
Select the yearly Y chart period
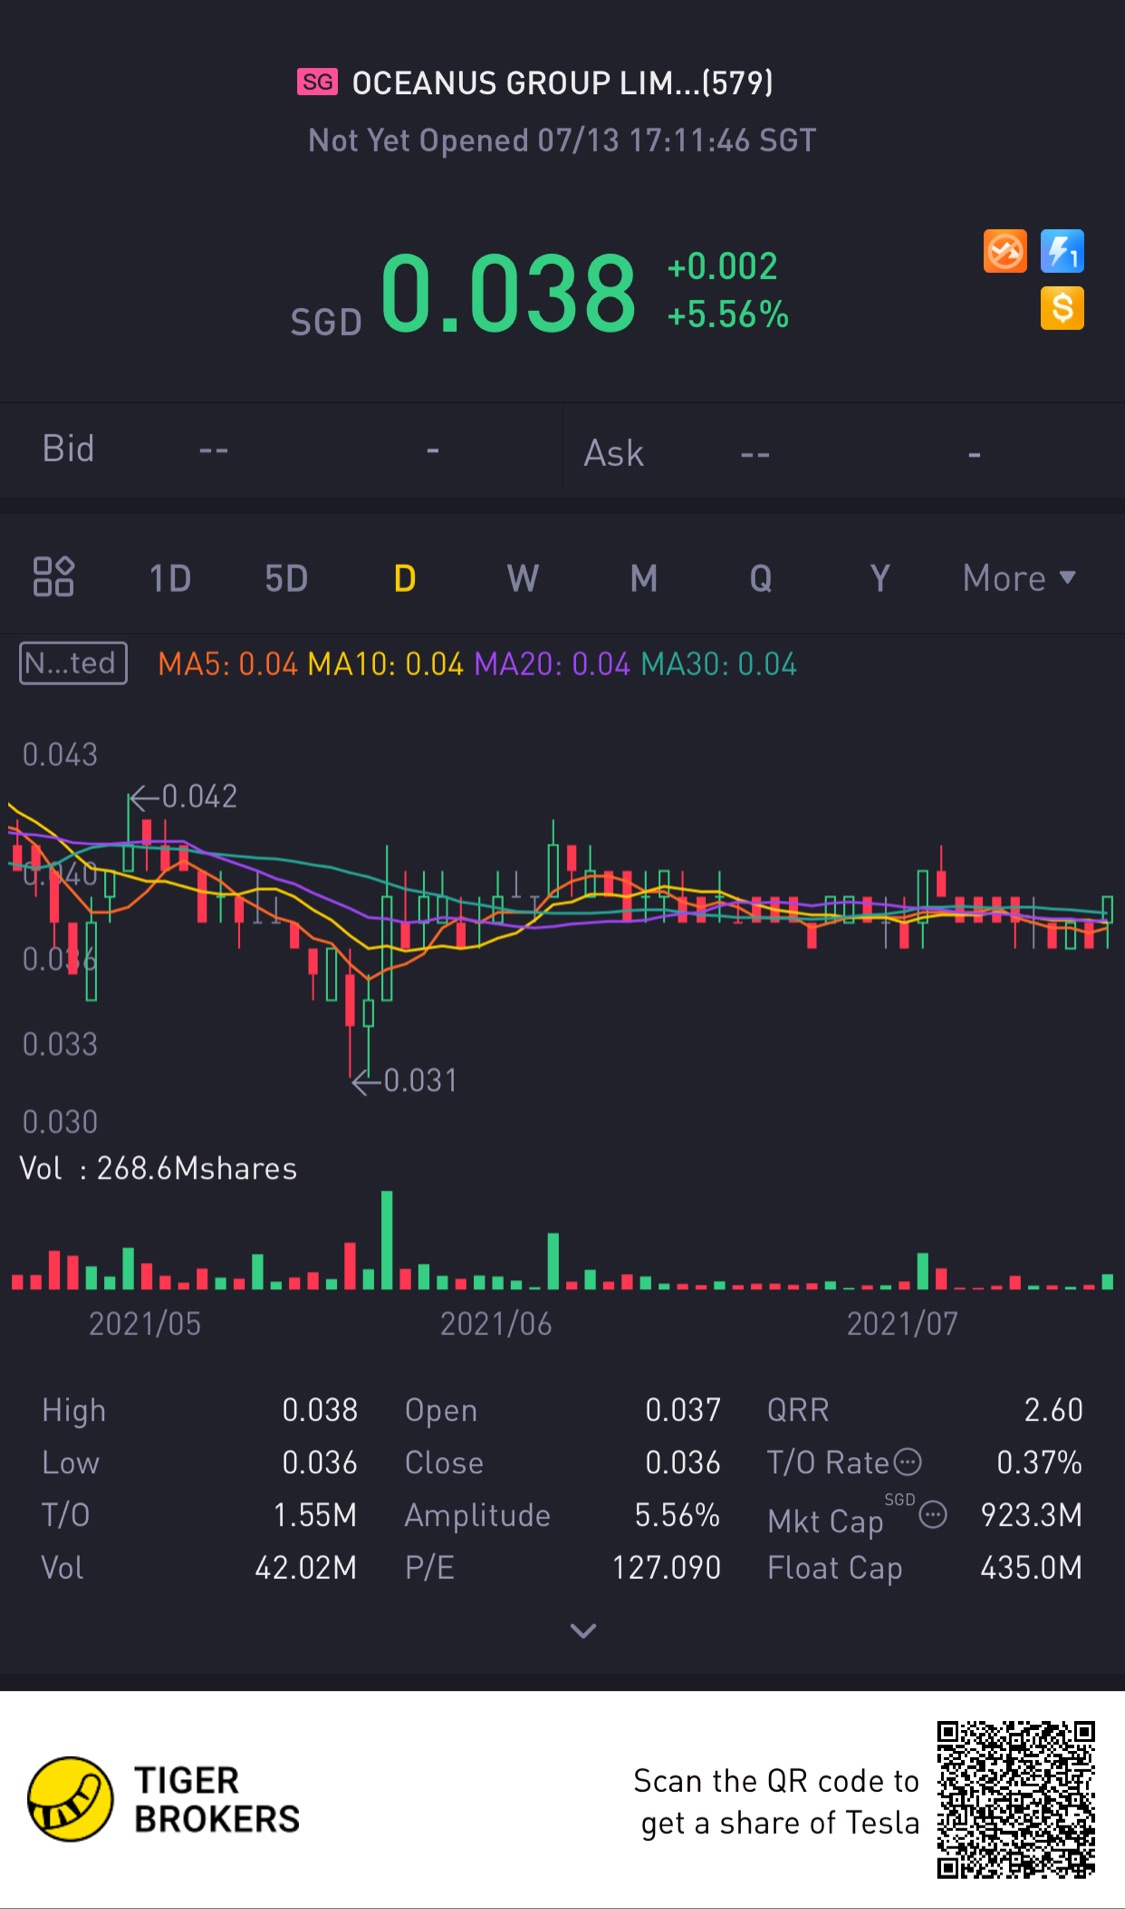(x=880, y=578)
